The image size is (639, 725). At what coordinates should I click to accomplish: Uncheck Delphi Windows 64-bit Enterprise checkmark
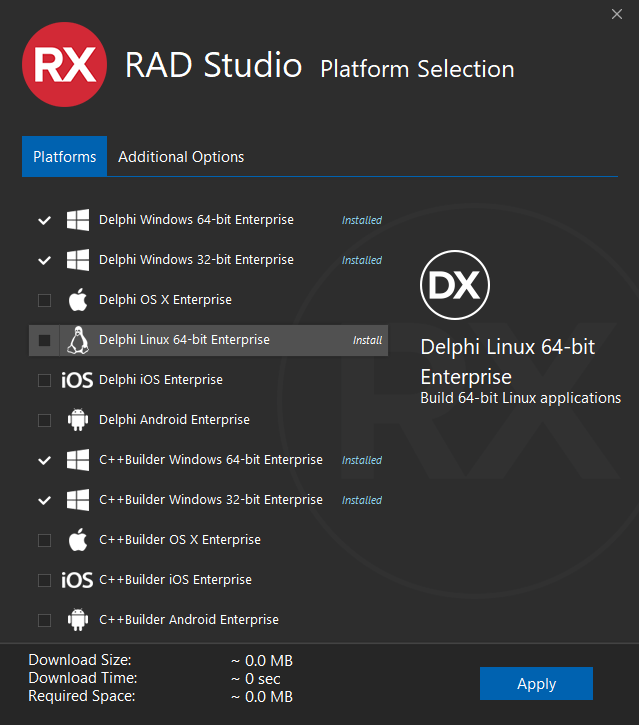(x=44, y=220)
